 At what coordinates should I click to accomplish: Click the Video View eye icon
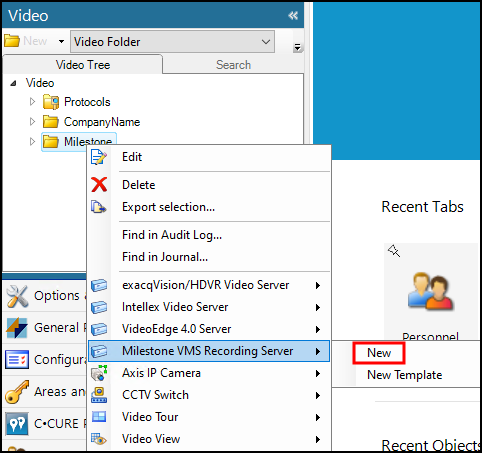click(x=99, y=439)
